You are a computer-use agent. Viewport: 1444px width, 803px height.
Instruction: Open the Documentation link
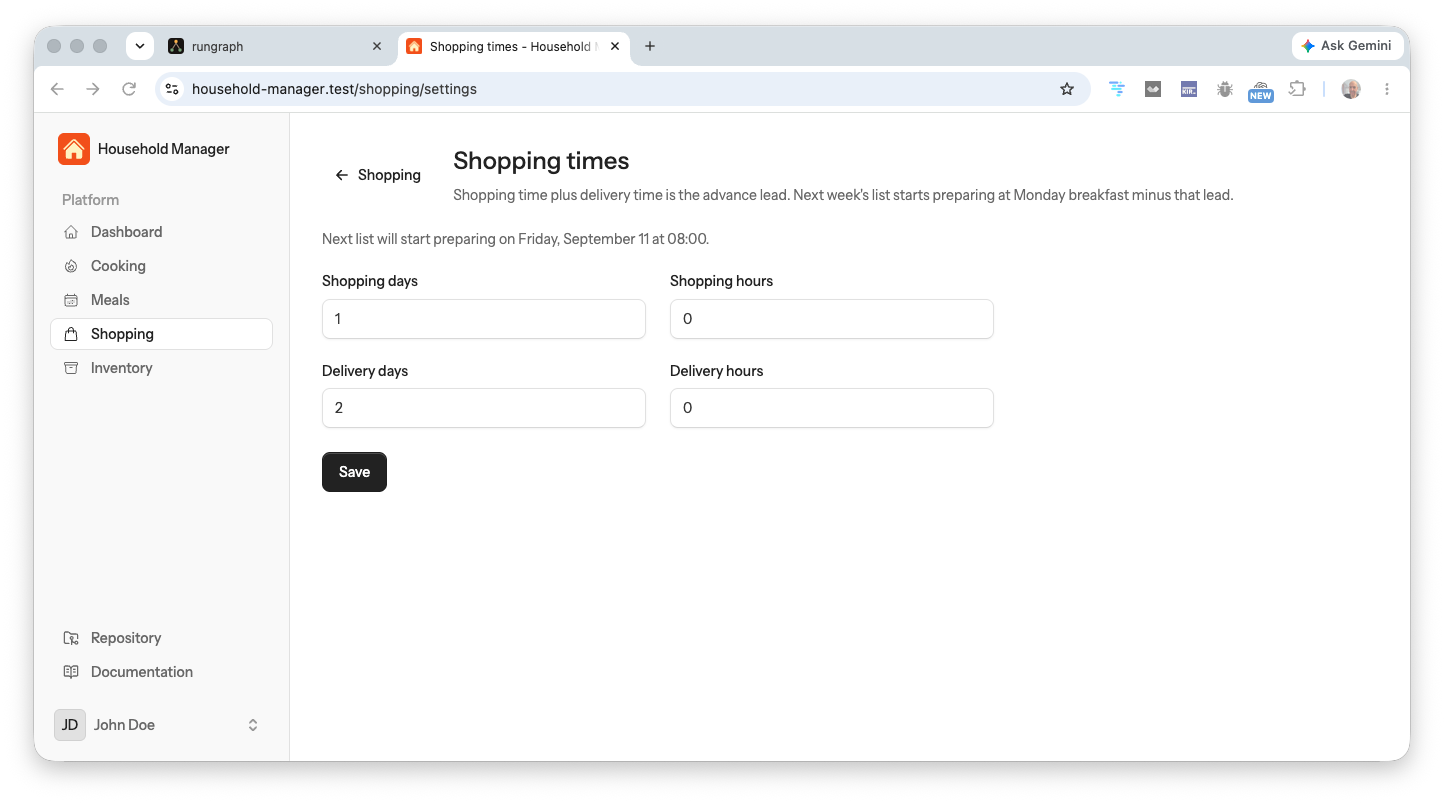[x=161, y=672]
